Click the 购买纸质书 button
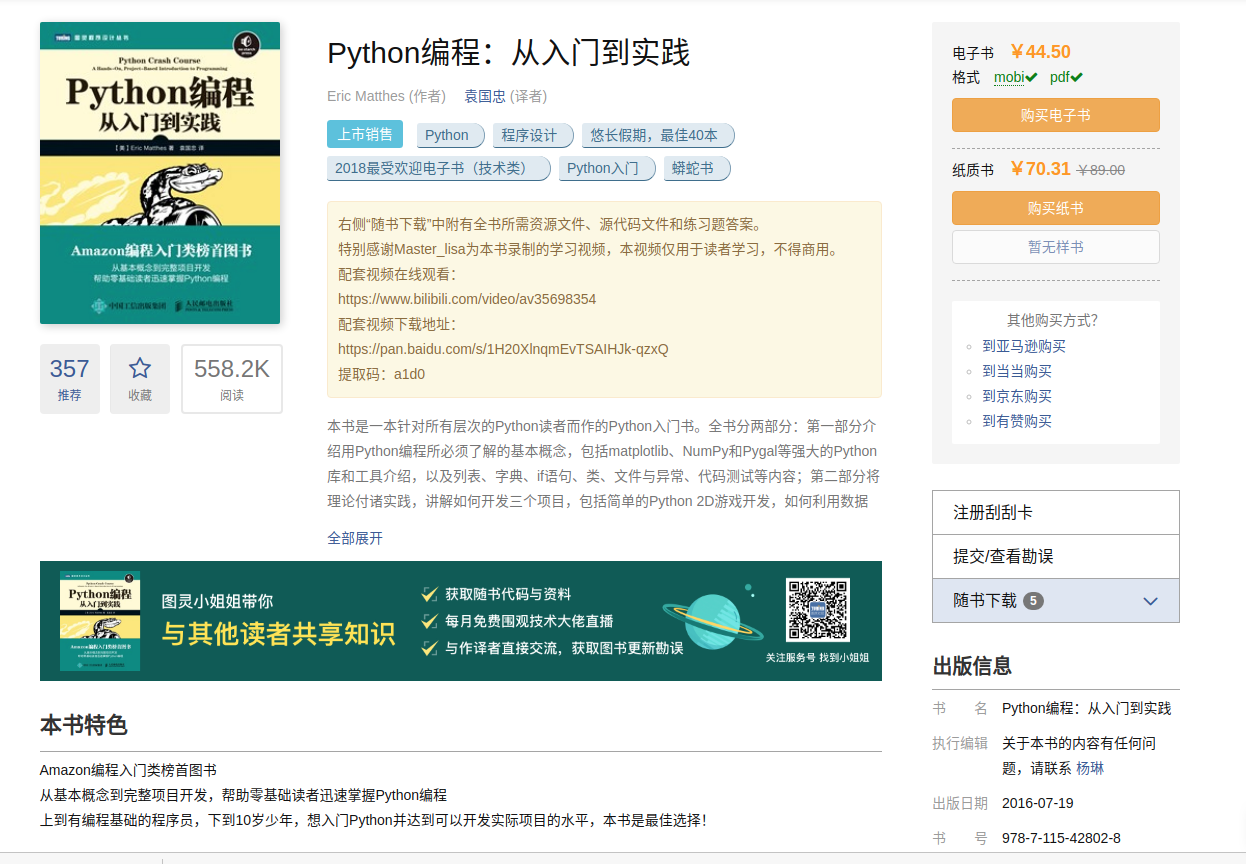This screenshot has width=1246, height=864. click(x=1055, y=208)
